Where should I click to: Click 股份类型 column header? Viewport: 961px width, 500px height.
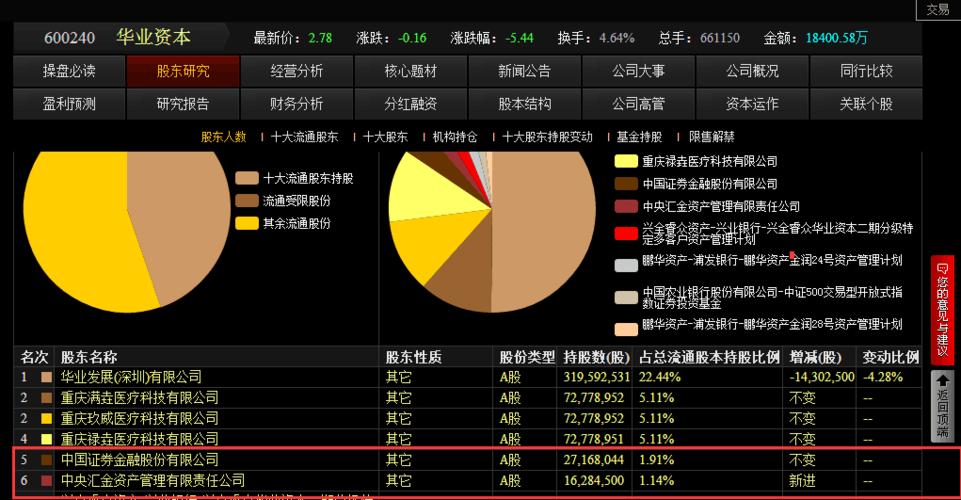pos(527,357)
